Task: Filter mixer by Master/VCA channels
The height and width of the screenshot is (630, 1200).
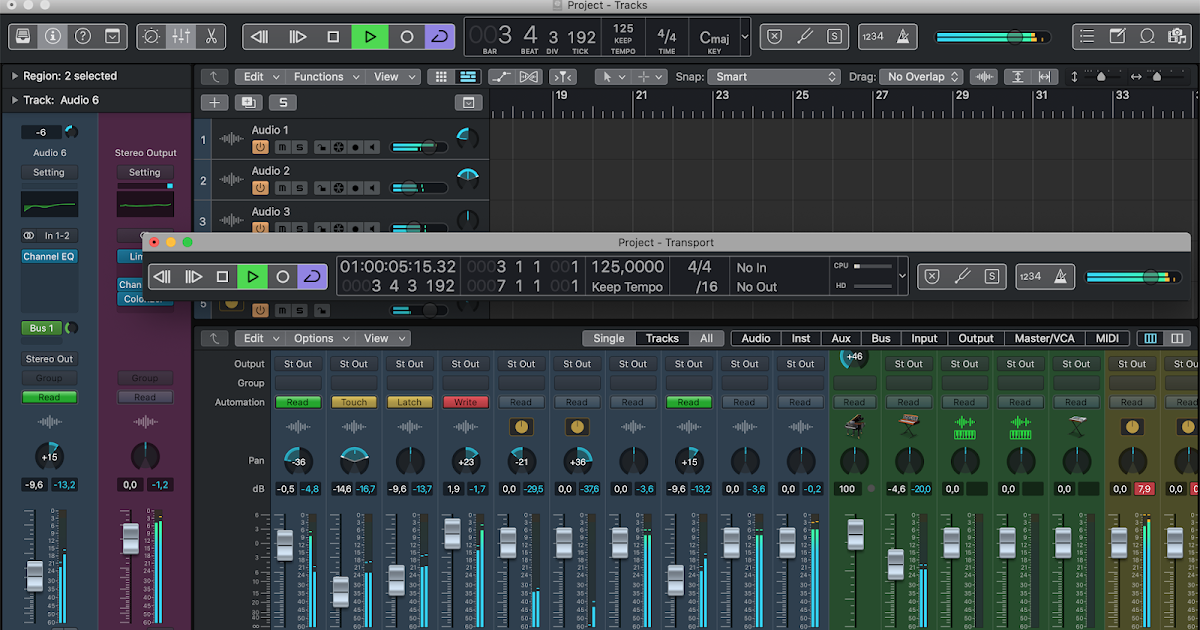Action: [1044, 338]
